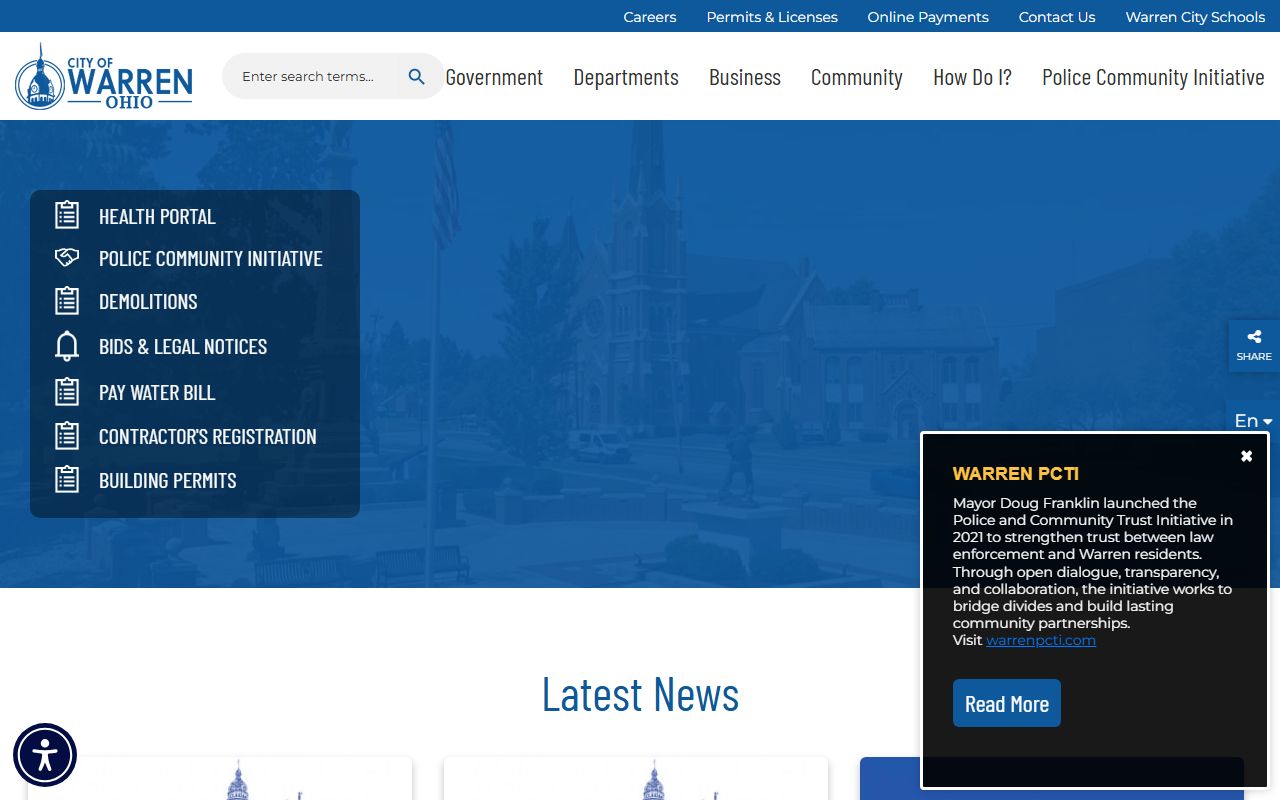Click the bell icon for Bids & Legal Notices

point(67,346)
